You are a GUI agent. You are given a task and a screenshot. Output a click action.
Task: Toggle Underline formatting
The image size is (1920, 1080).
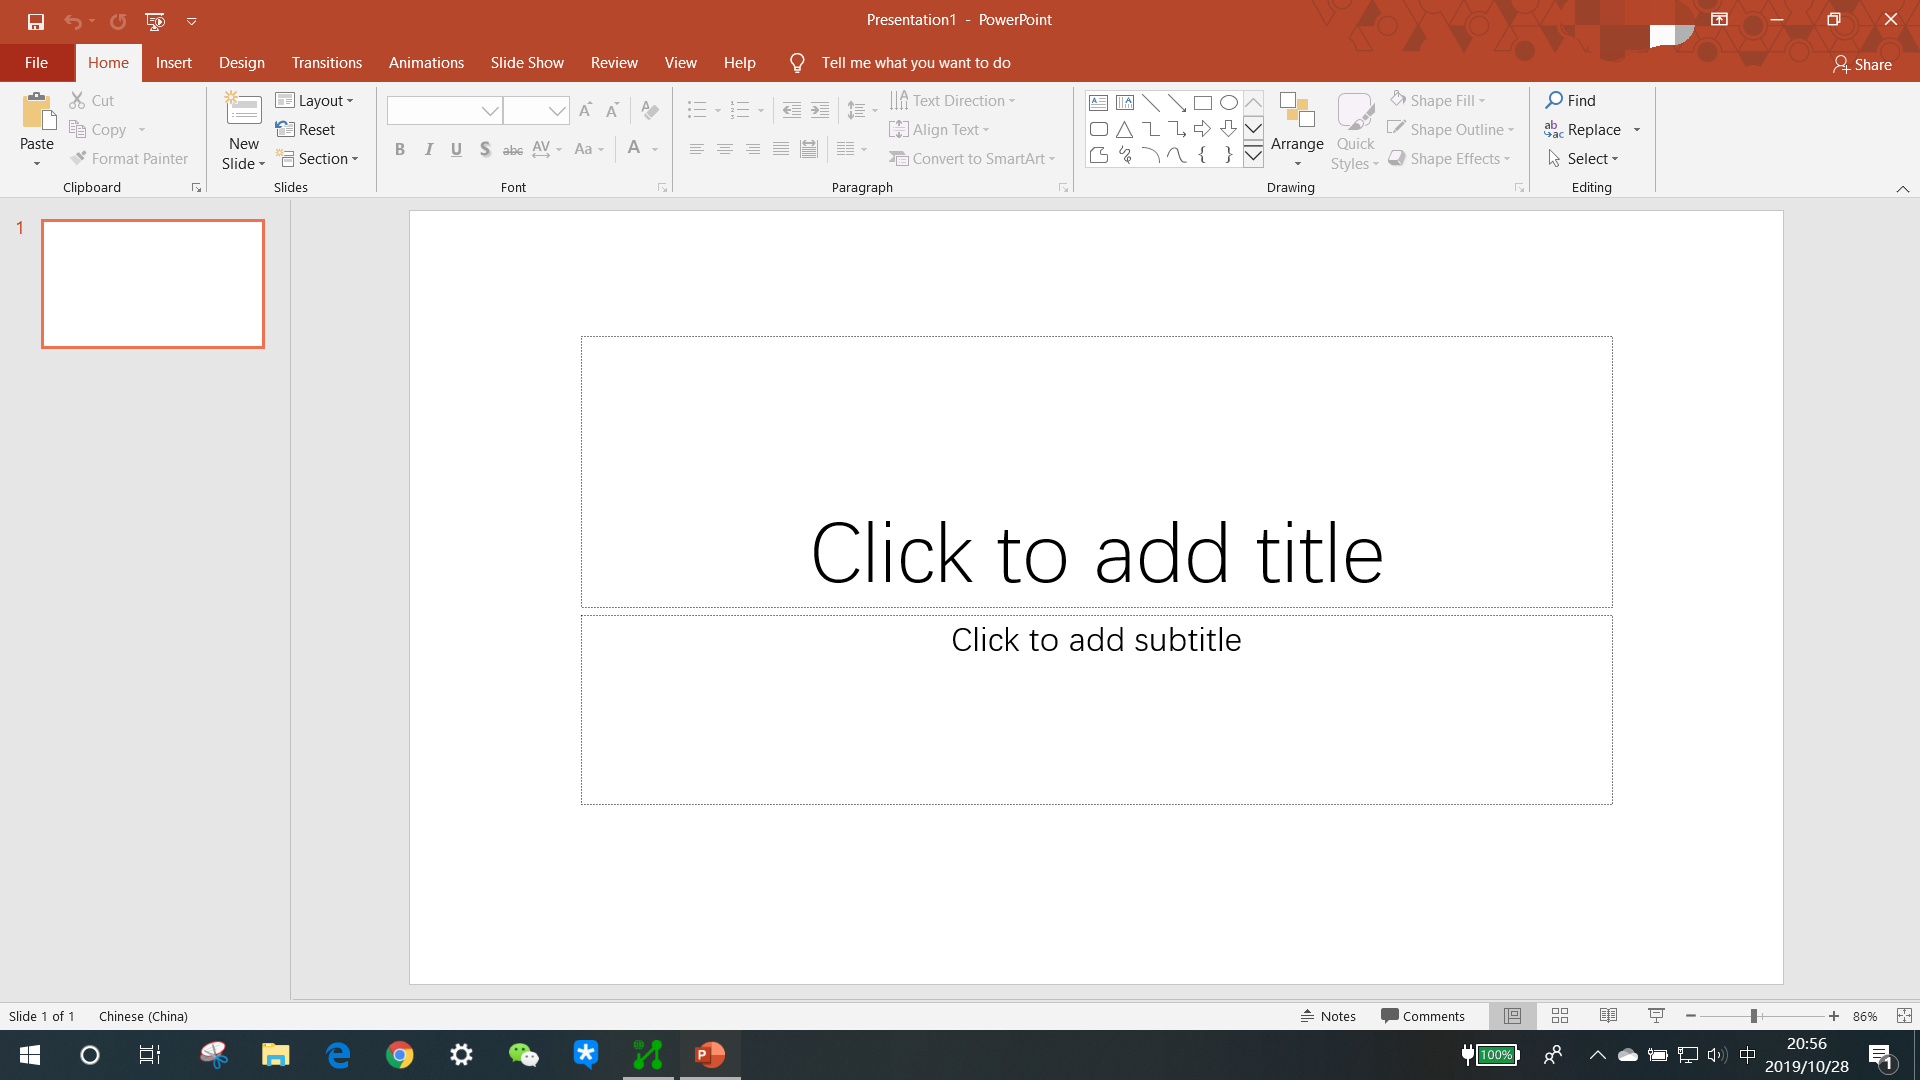pos(456,149)
